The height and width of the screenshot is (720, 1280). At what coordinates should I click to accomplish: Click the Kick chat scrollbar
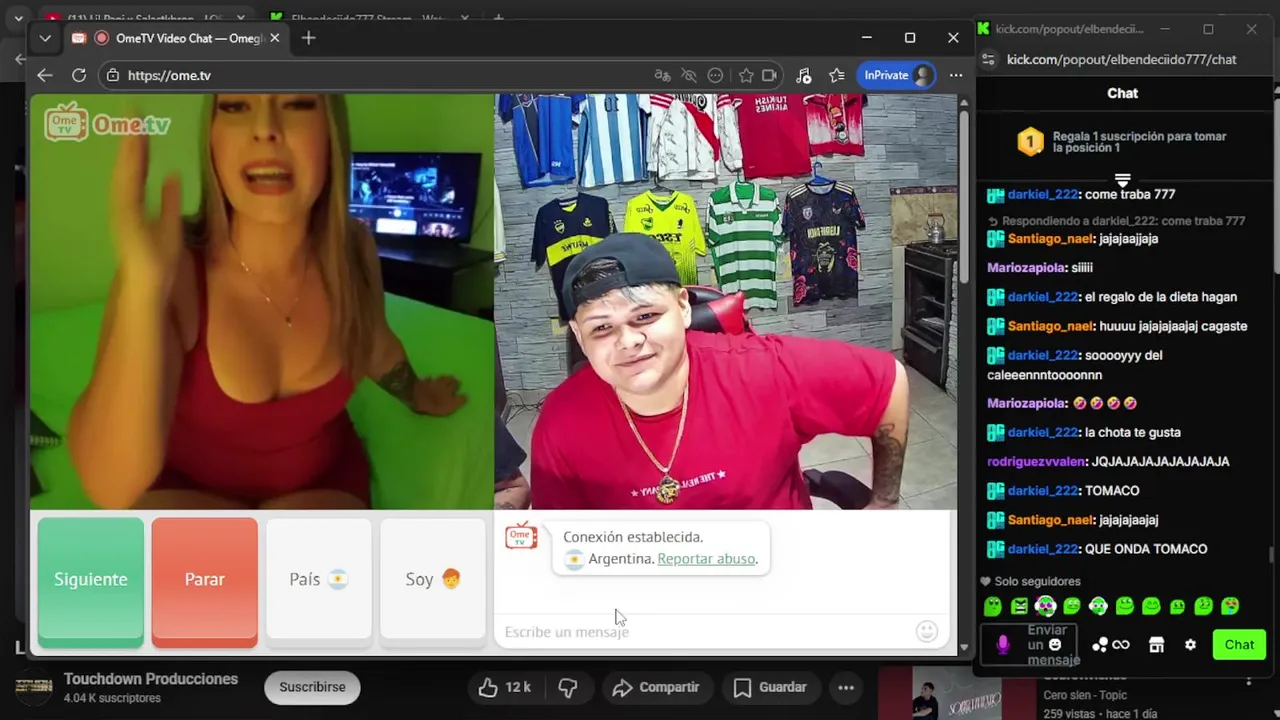(x=1272, y=555)
